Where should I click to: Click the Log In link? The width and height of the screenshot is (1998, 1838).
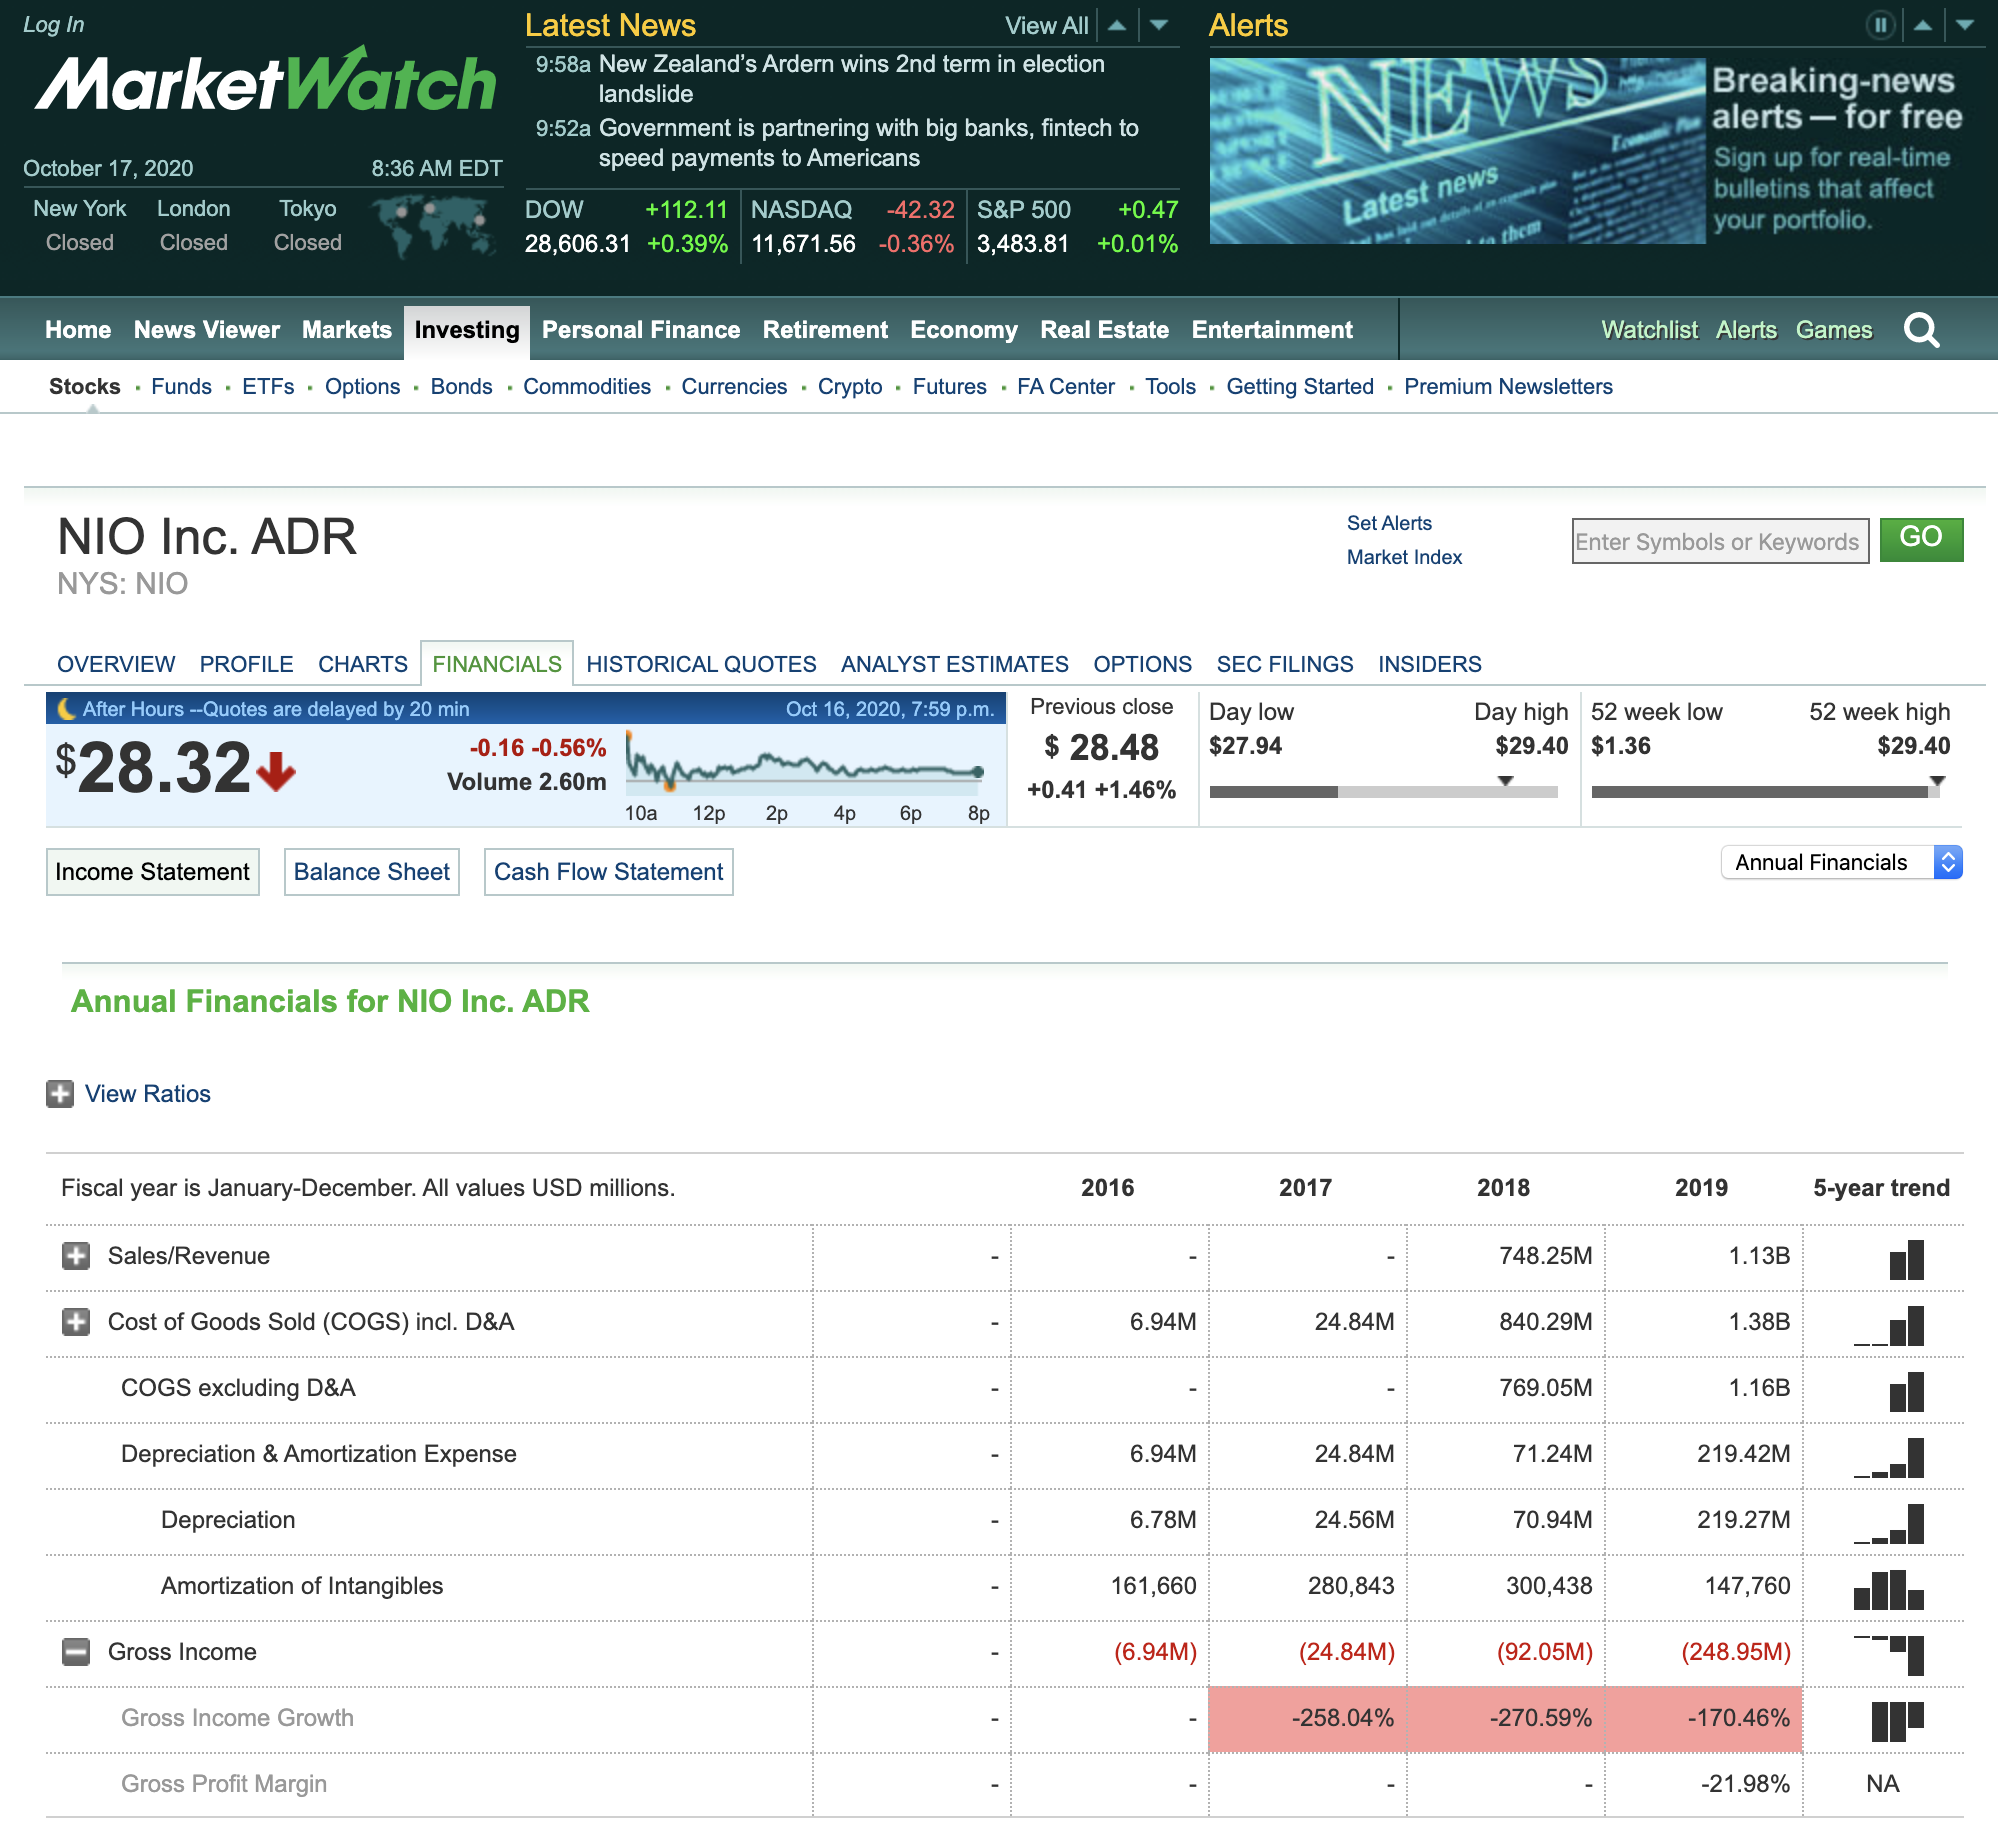click(x=54, y=25)
